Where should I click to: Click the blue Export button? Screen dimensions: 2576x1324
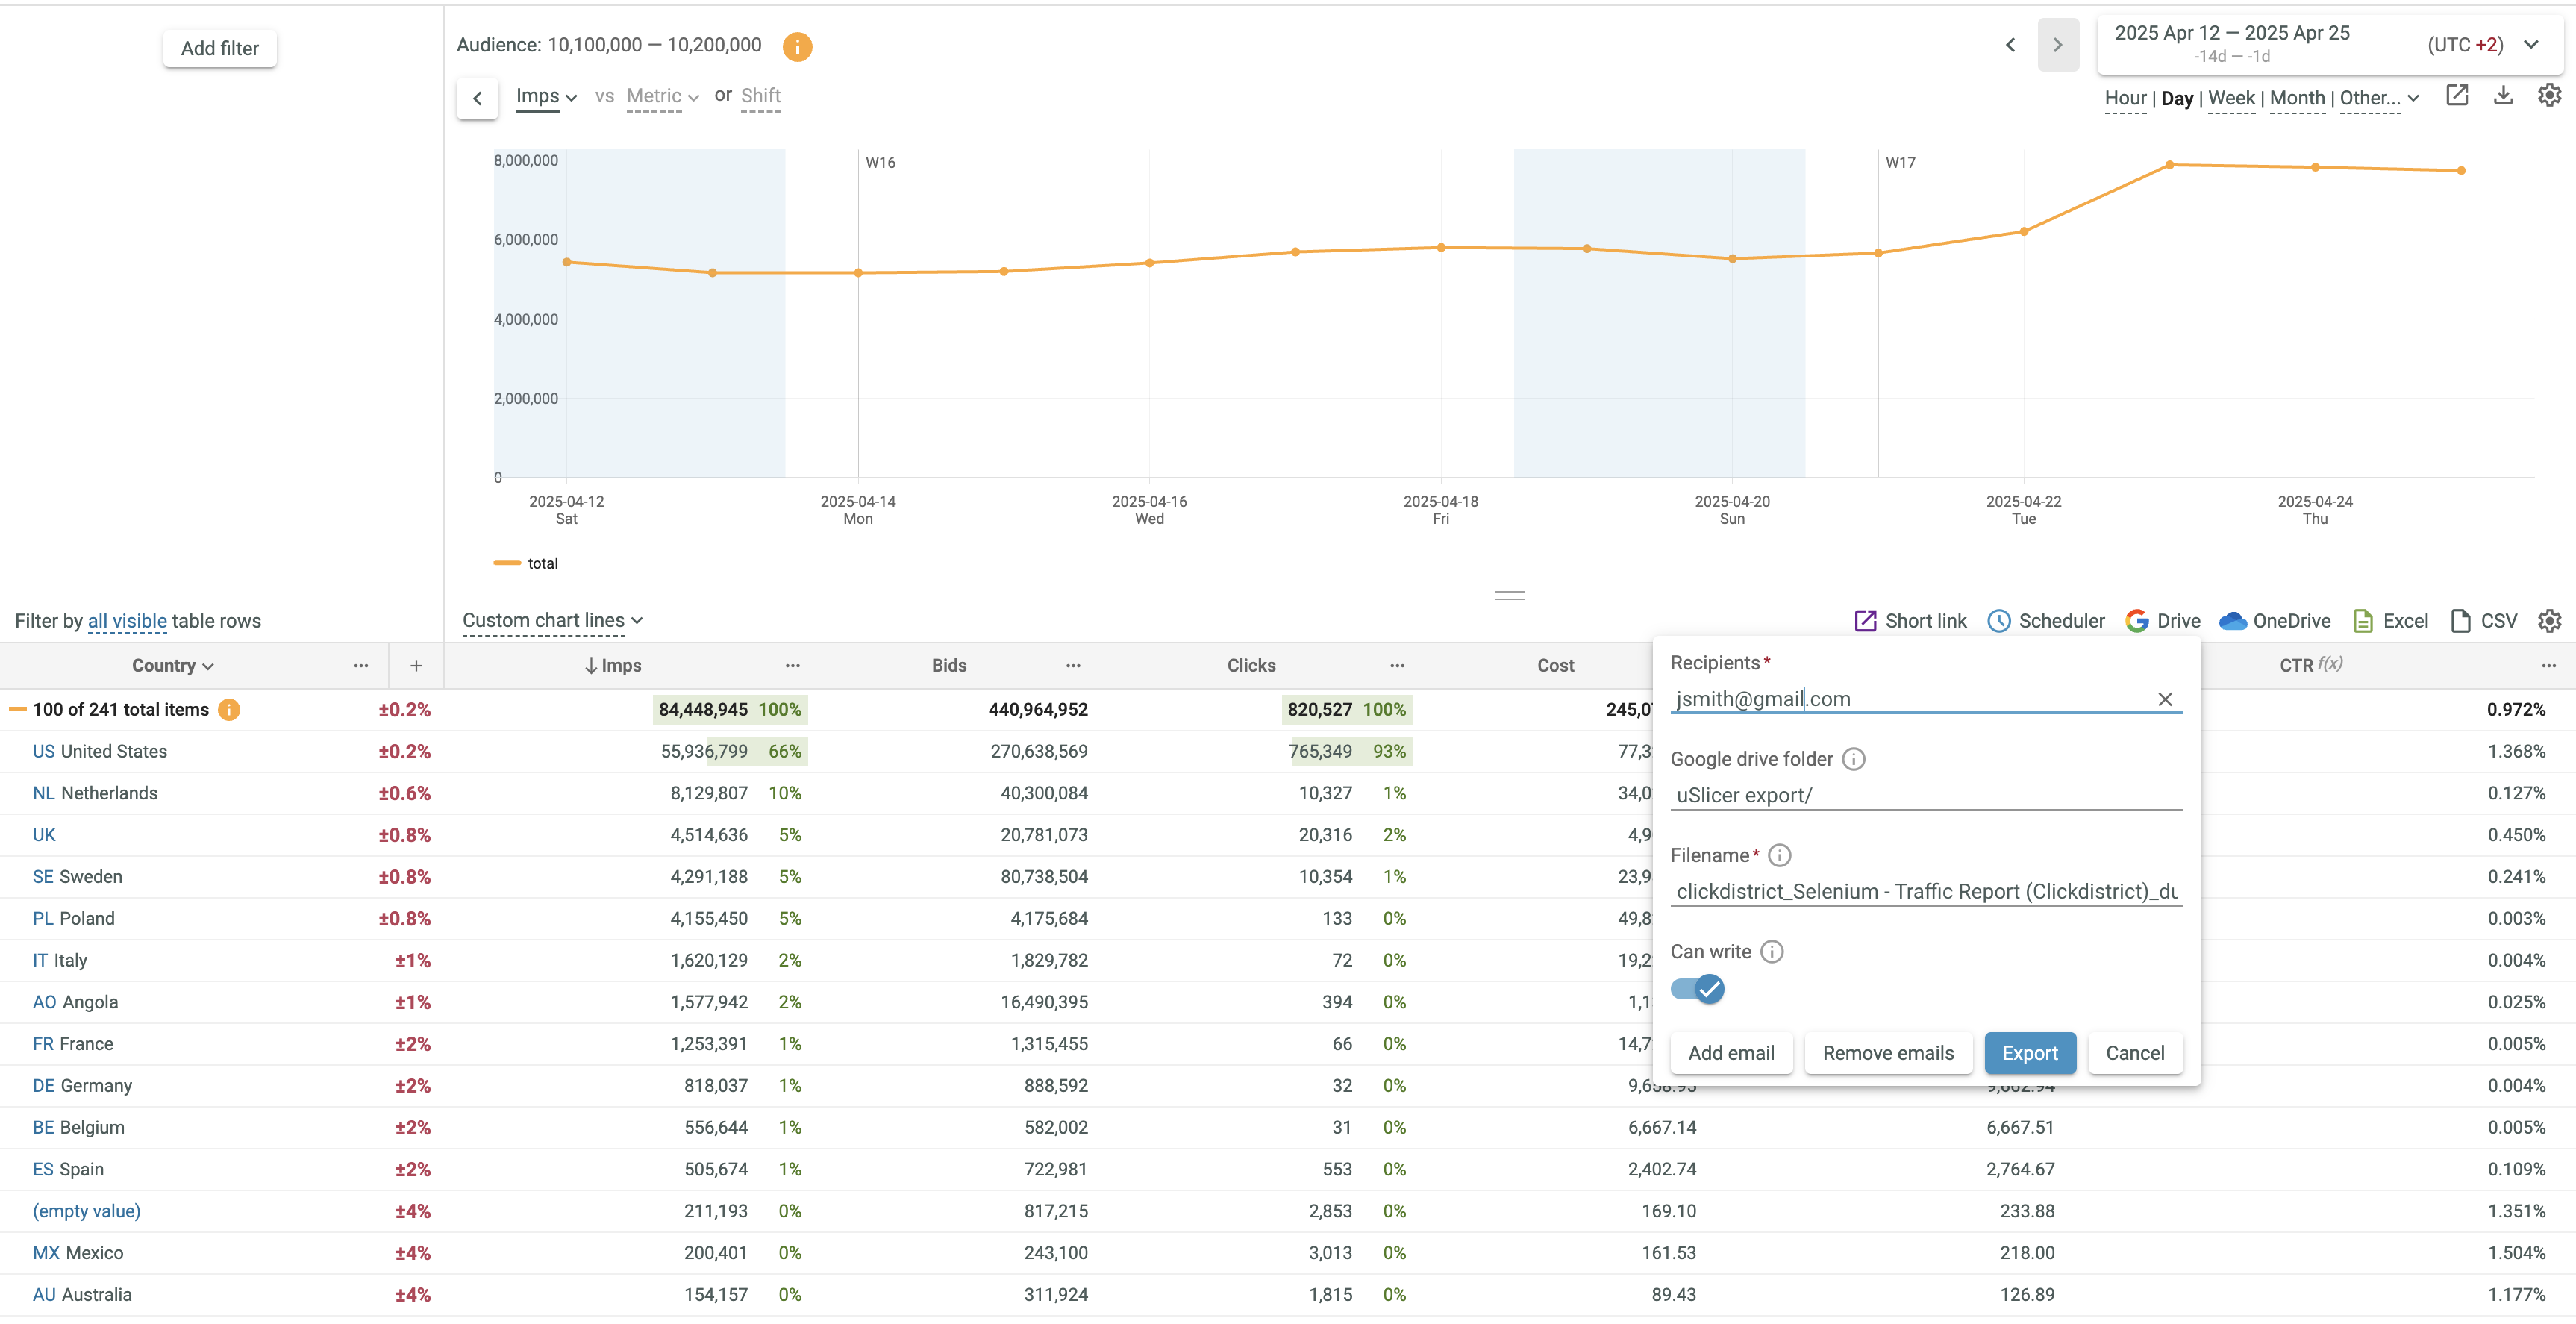(2029, 1053)
